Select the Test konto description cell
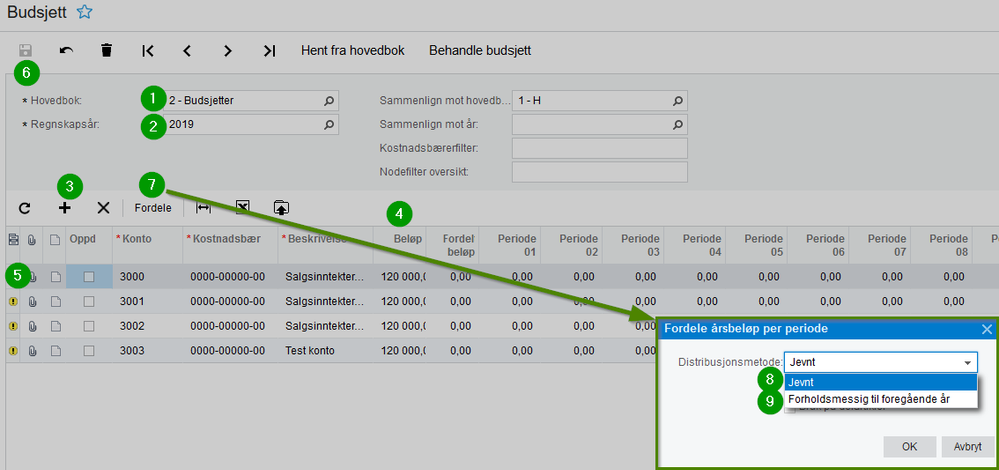This screenshot has width=999, height=470. tap(326, 351)
